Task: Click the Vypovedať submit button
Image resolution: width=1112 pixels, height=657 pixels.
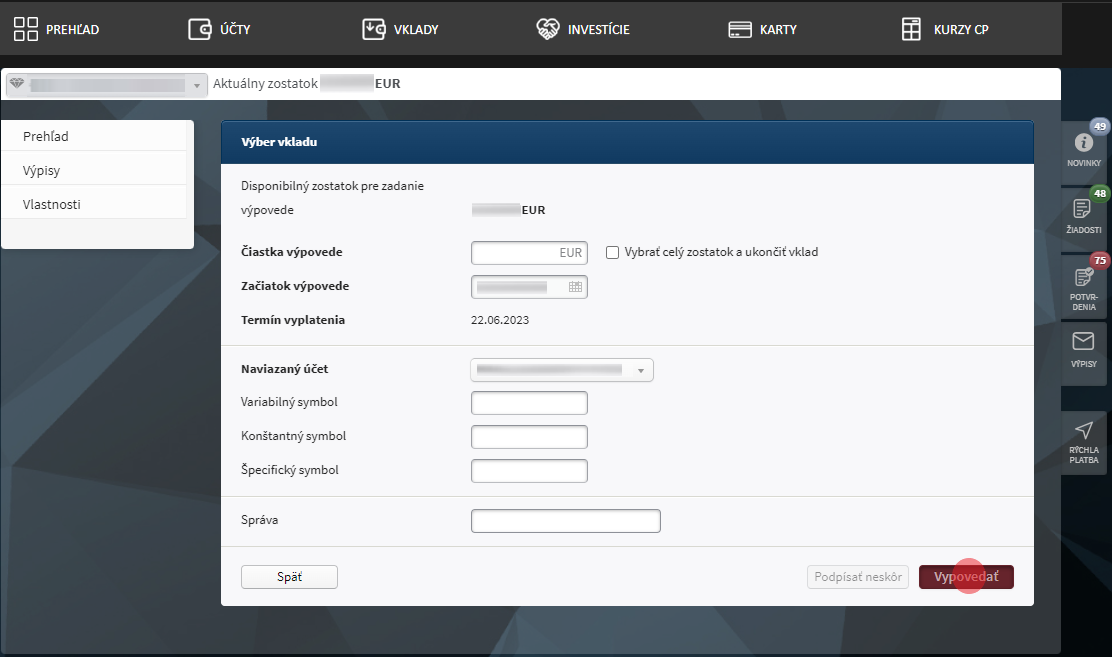Action: pos(965,577)
